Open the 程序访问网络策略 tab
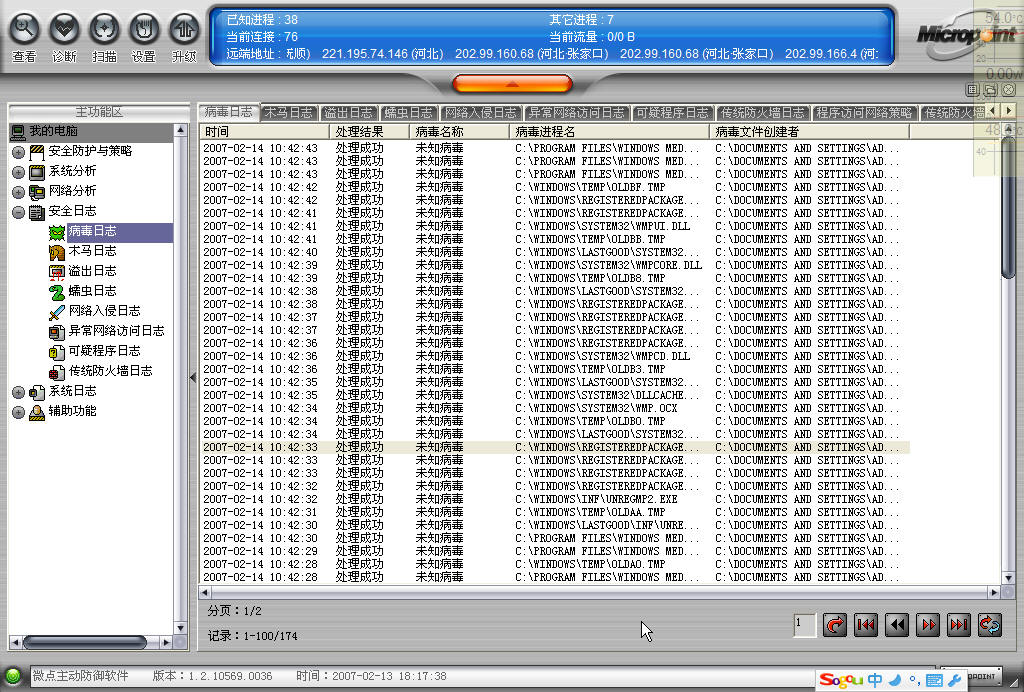 click(x=864, y=113)
